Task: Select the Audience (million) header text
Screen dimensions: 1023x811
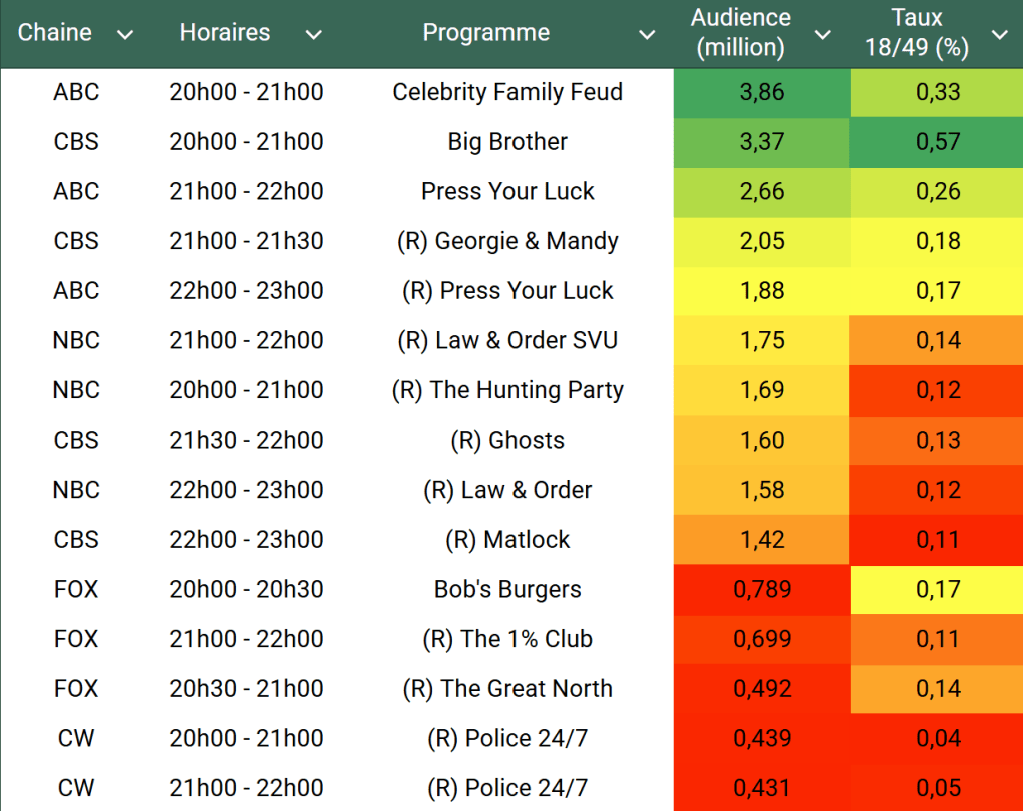Action: (x=741, y=33)
